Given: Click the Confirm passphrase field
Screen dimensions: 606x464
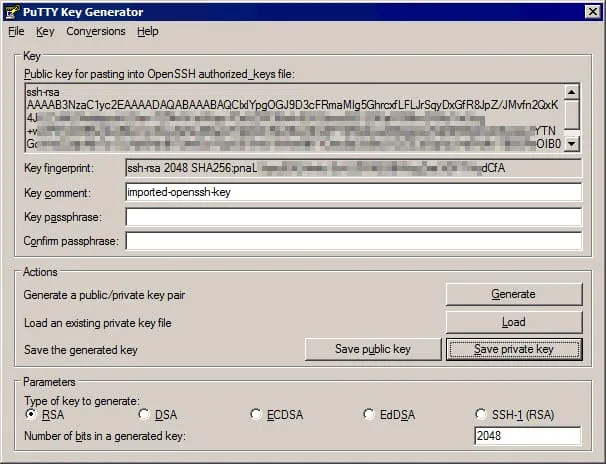Looking at the screenshot, I should pyautogui.click(x=353, y=241).
